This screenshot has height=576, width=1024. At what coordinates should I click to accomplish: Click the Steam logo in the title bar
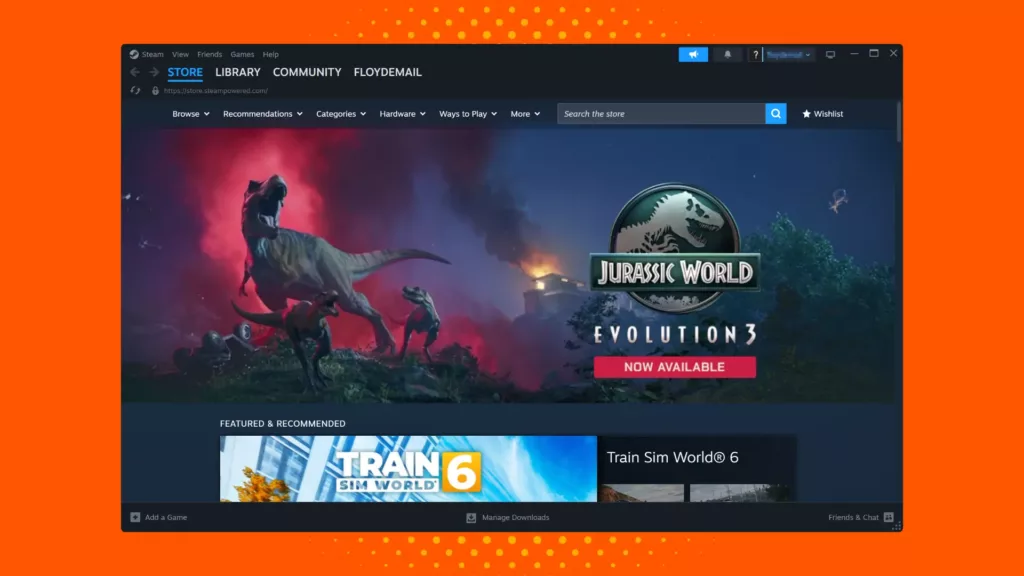click(135, 54)
